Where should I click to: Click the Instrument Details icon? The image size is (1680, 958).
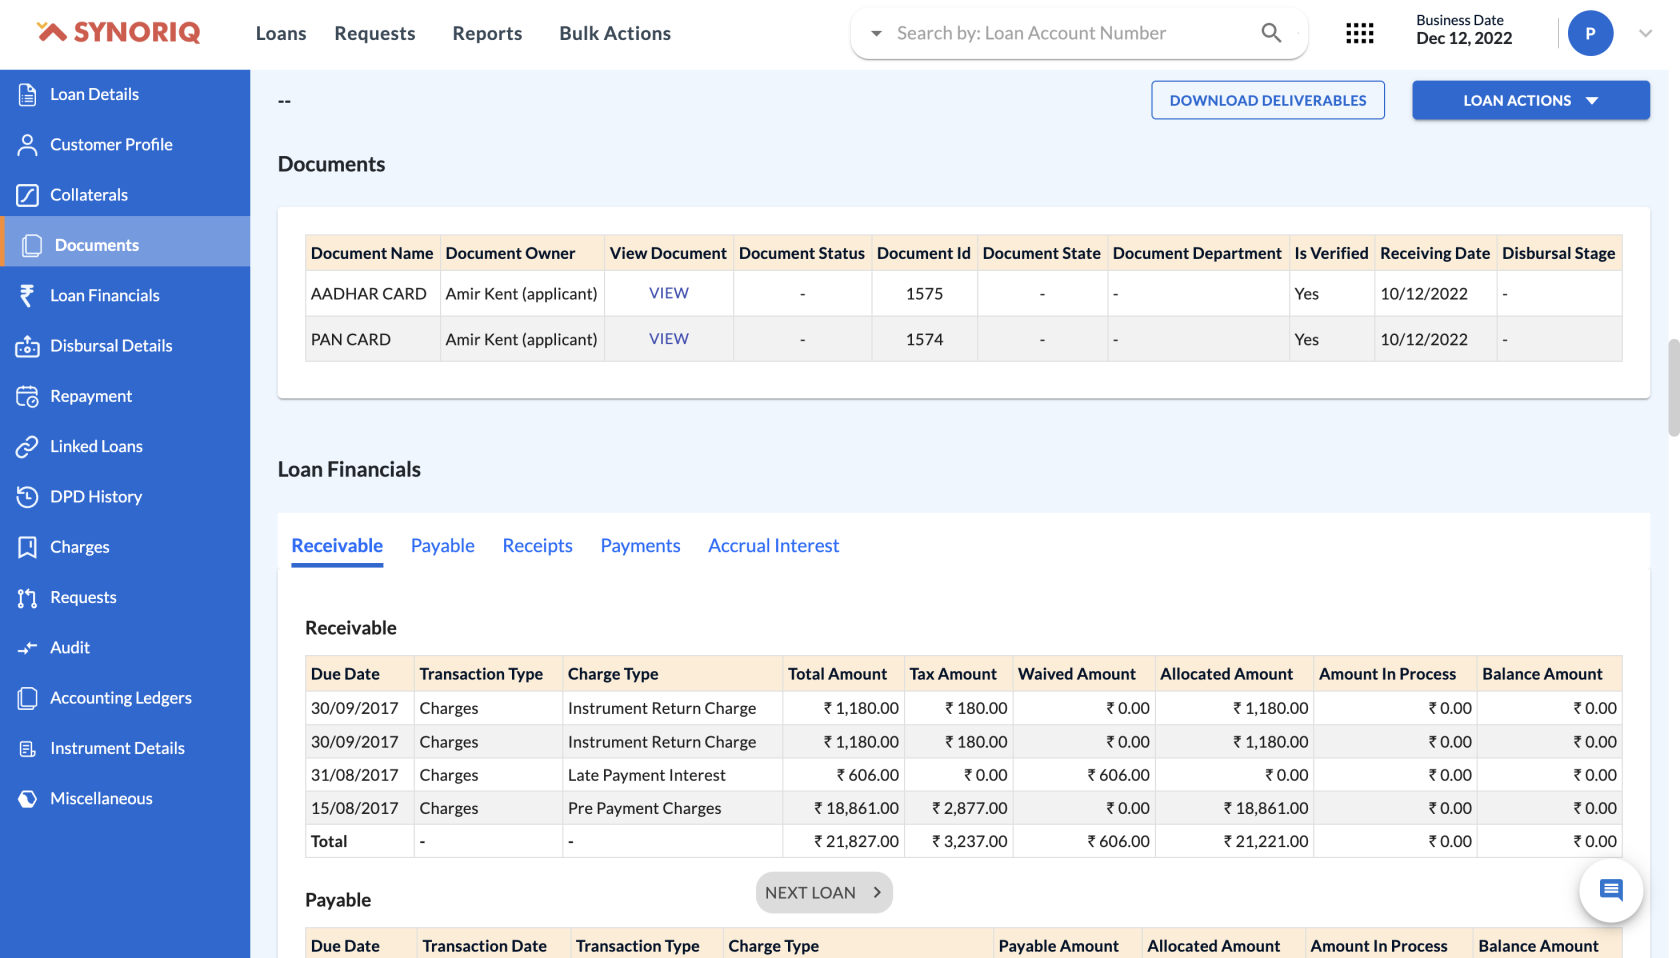point(27,748)
